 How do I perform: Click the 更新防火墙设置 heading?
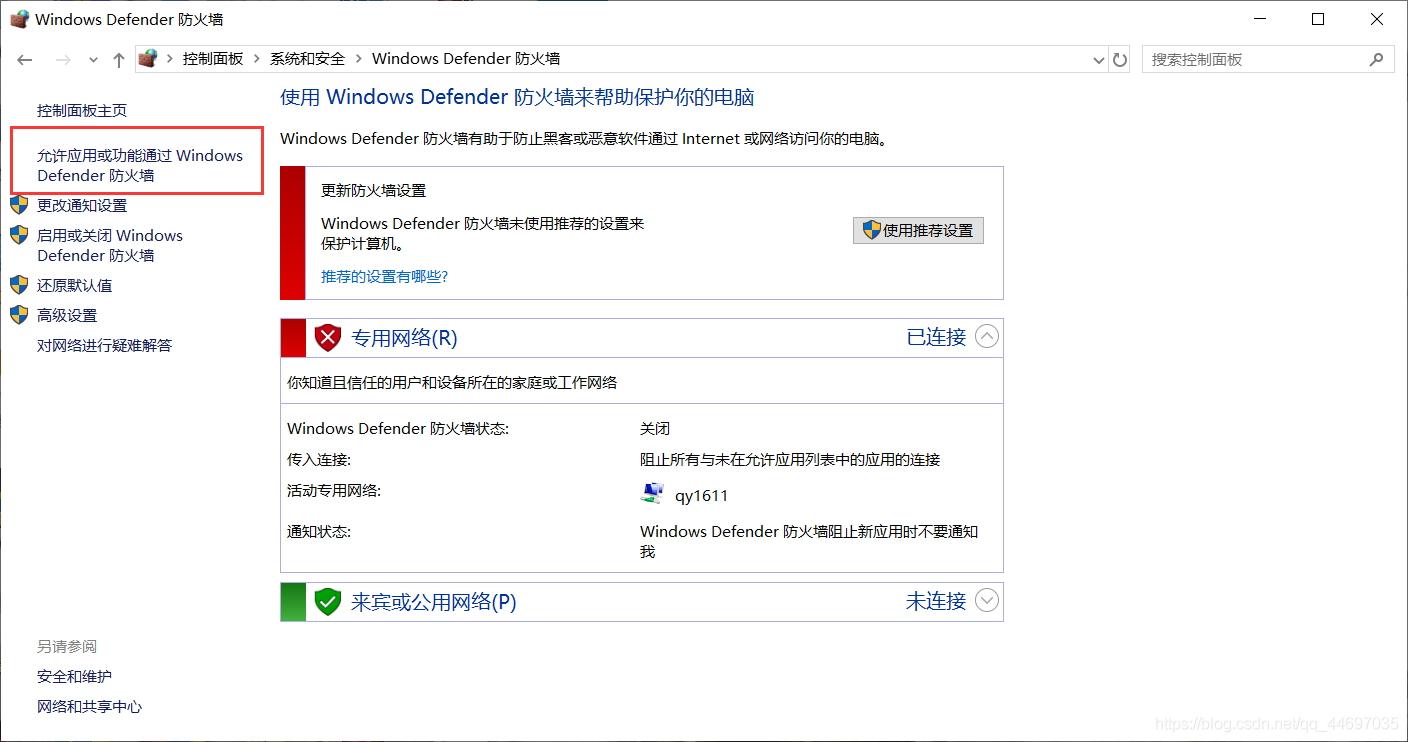[373, 190]
